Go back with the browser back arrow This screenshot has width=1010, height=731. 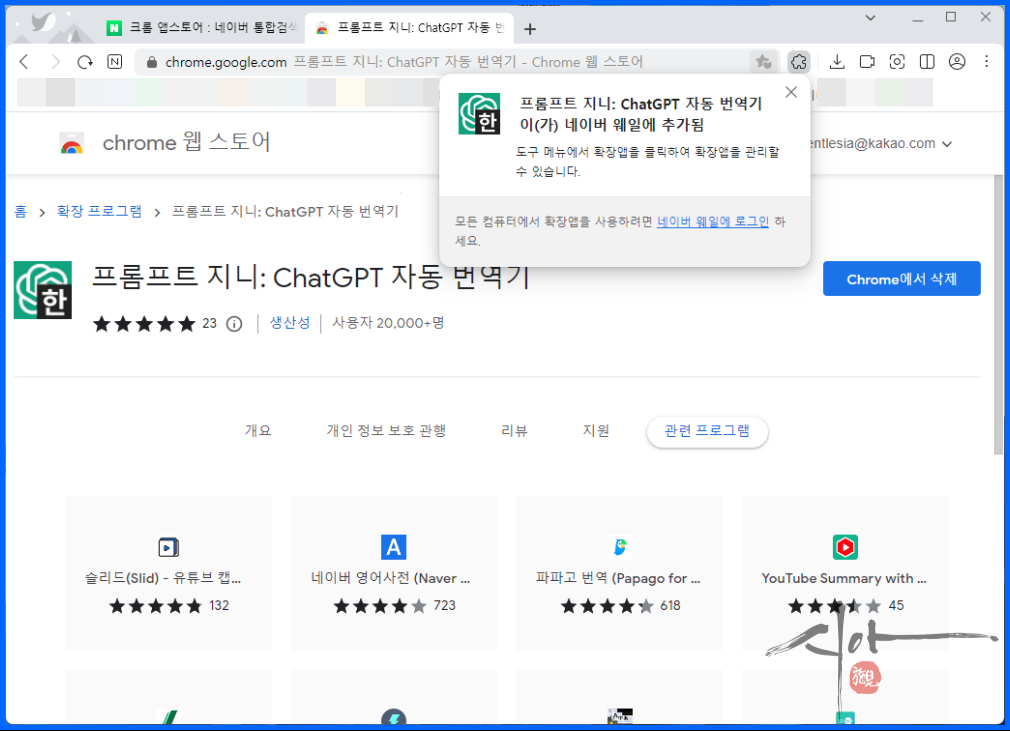click(x=24, y=62)
